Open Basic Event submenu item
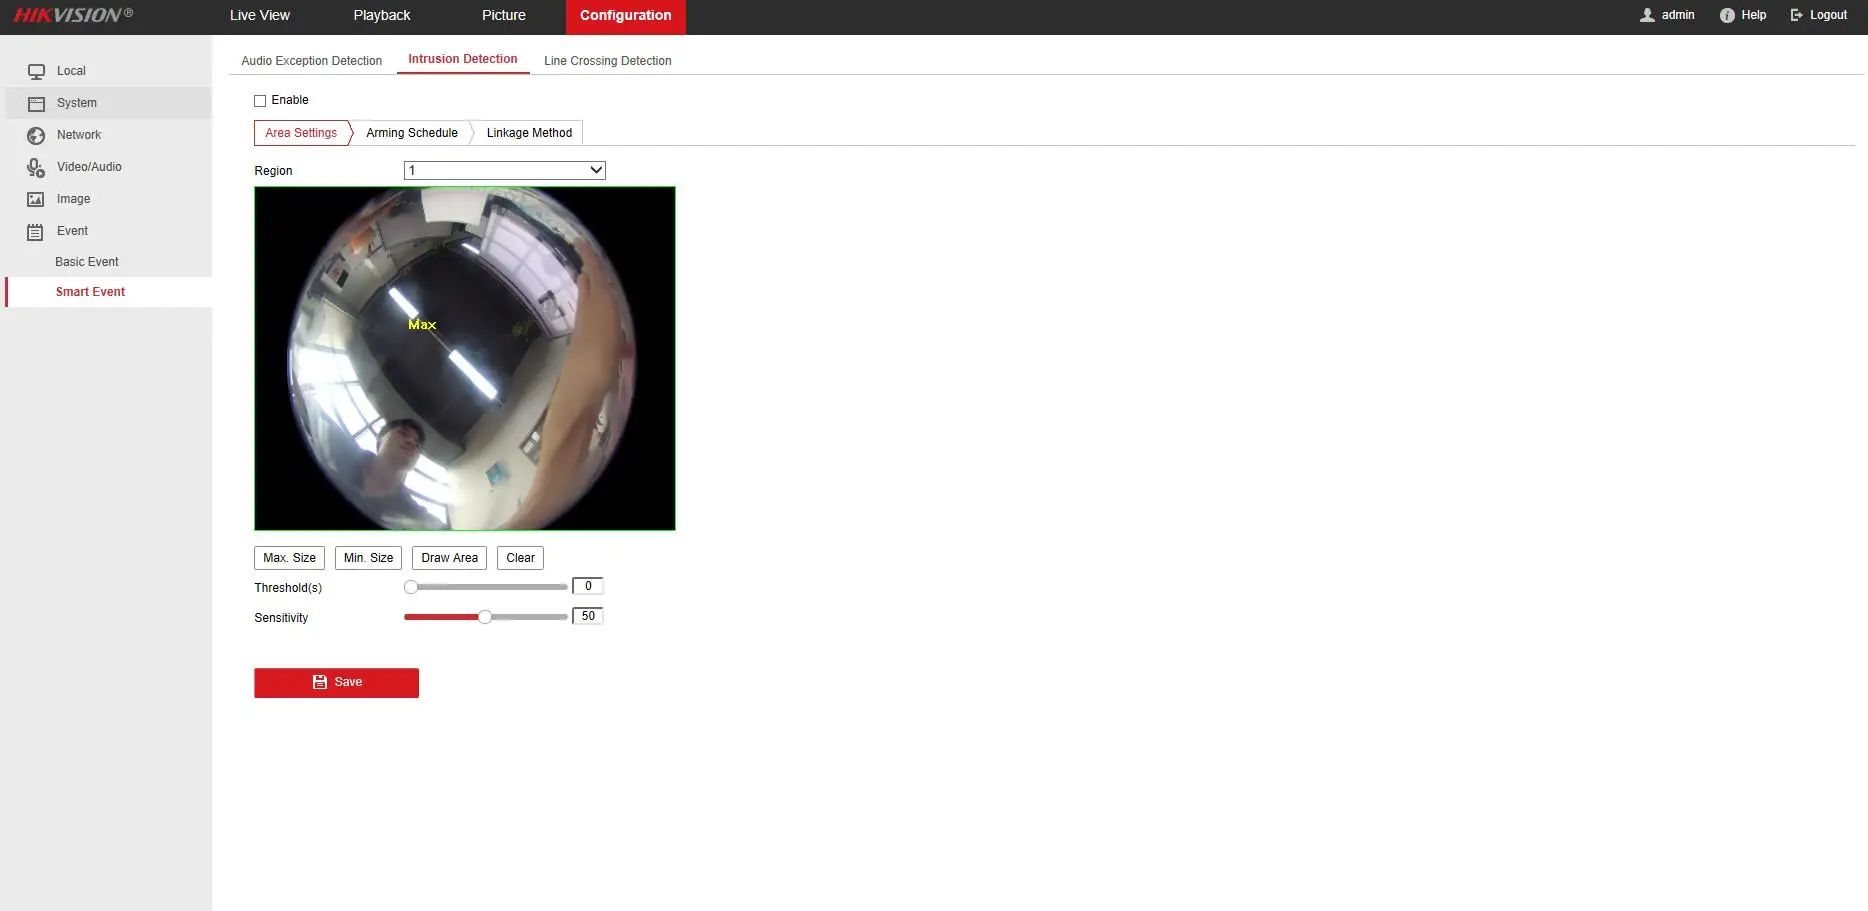This screenshot has height=911, width=1868. pos(87,262)
